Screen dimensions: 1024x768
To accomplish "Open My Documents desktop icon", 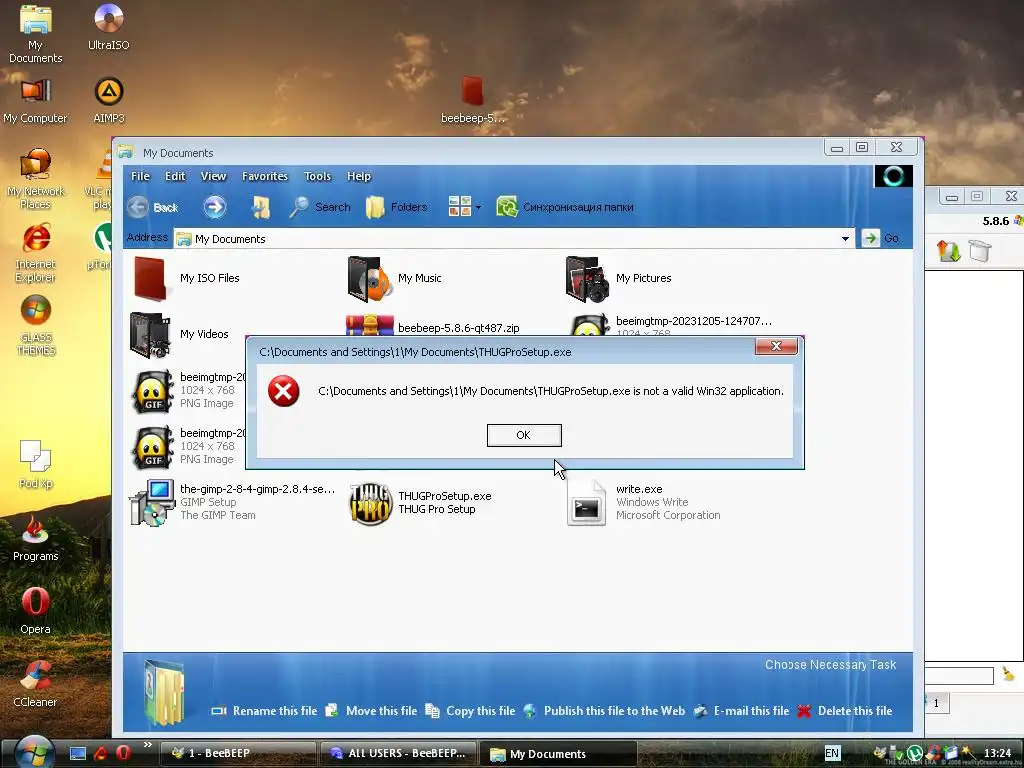I will coord(35,34).
